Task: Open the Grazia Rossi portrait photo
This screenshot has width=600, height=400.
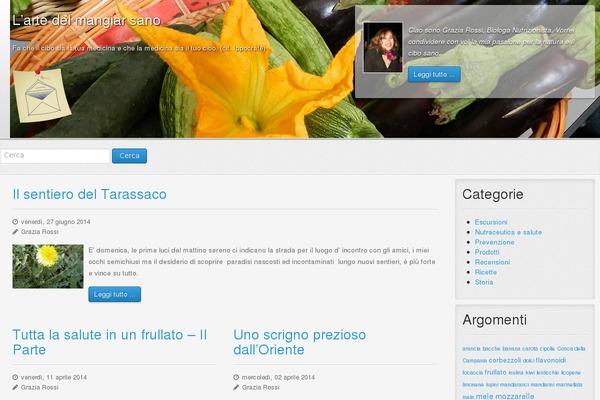Action: 383,47
